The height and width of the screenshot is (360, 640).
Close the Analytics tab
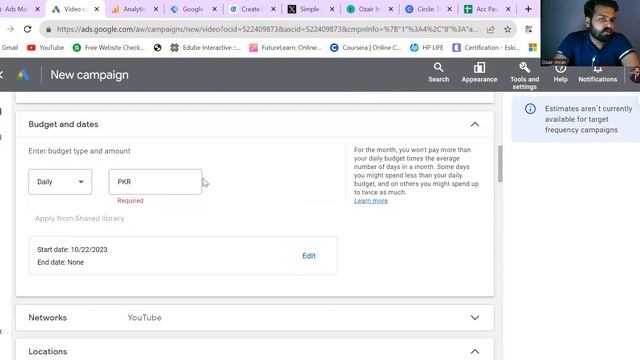point(156,9)
